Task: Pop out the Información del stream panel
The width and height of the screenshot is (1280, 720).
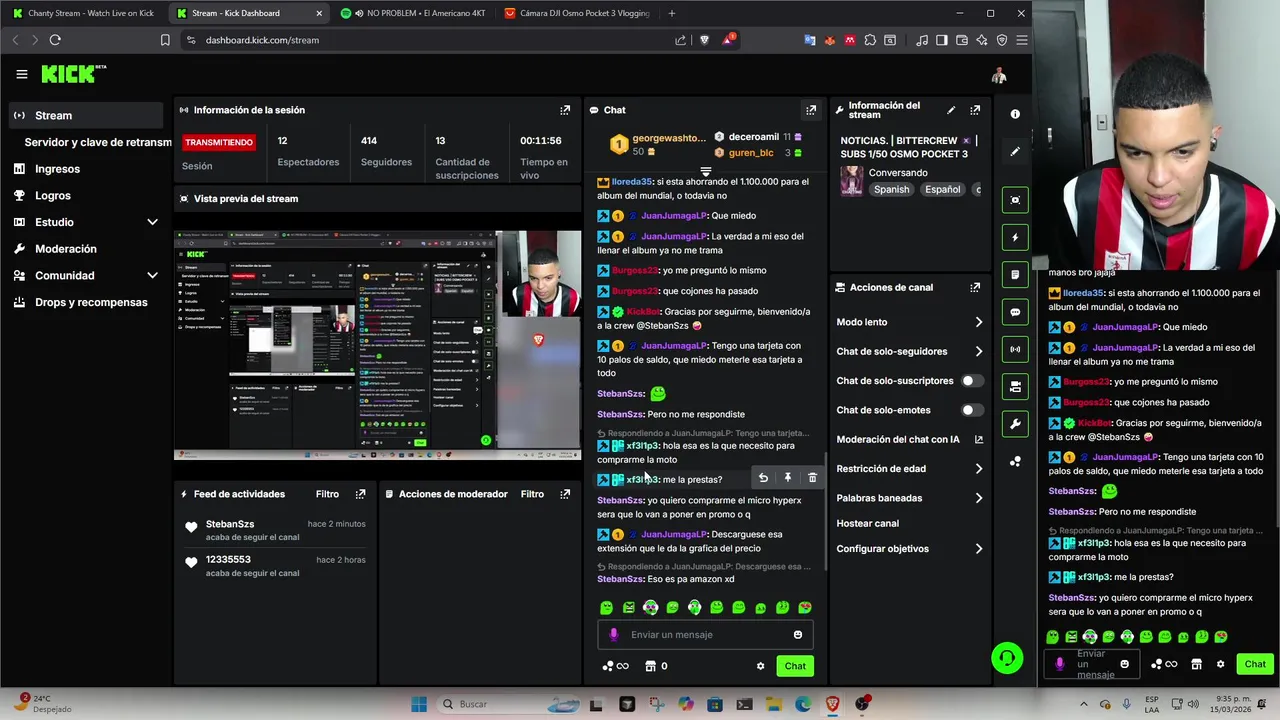Action: click(975, 110)
